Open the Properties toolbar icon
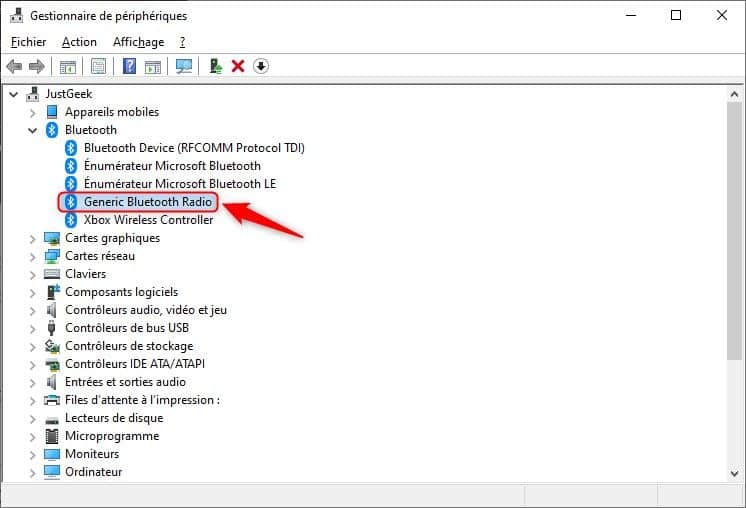 click(x=98, y=66)
